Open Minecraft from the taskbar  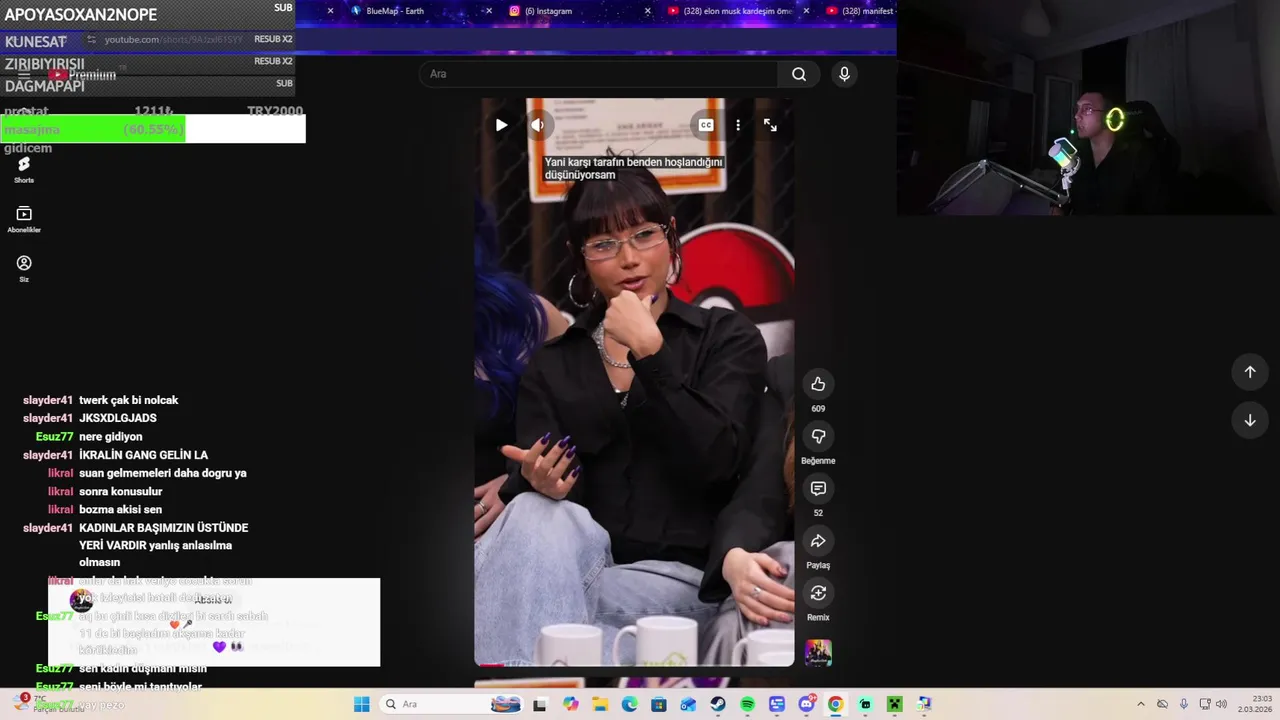click(x=894, y=704)
